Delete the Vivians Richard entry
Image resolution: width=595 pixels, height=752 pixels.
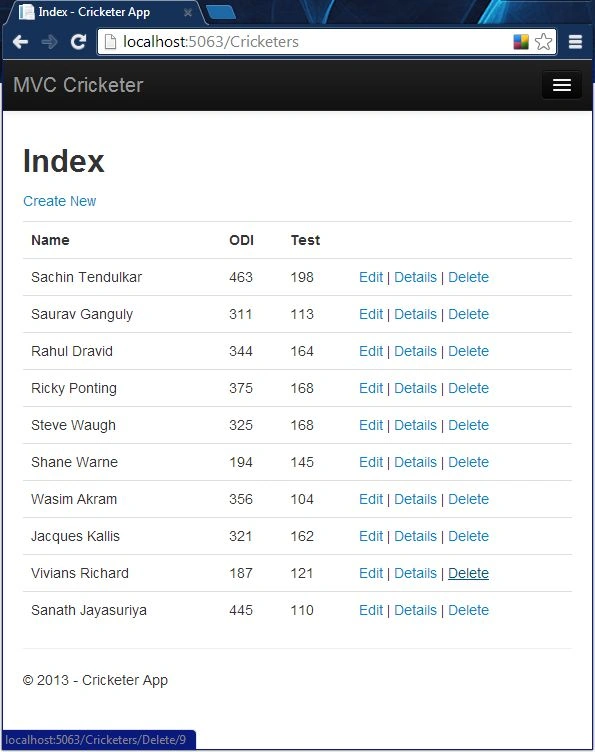point(468,573)
